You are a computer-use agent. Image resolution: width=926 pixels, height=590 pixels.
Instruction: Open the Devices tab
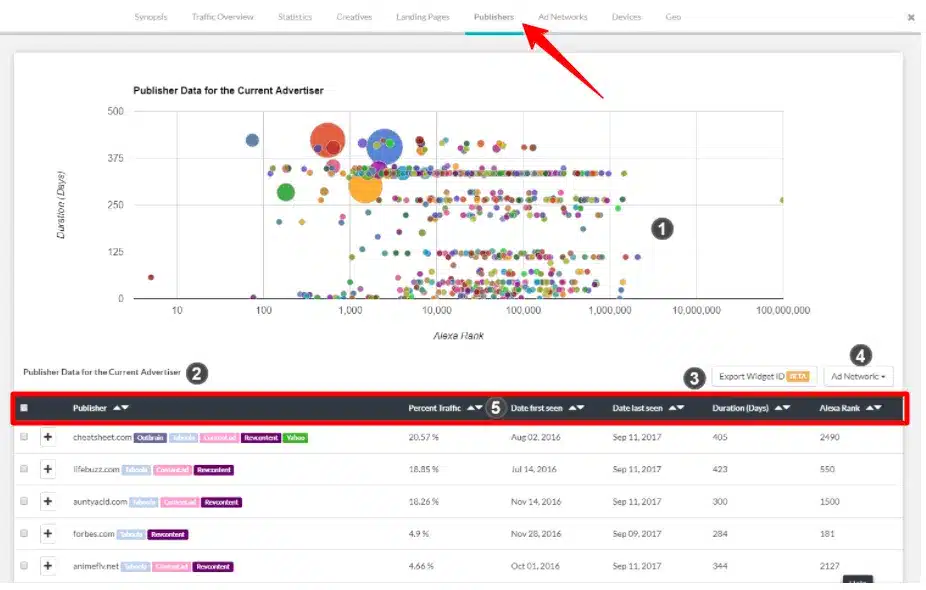point(627,17)
